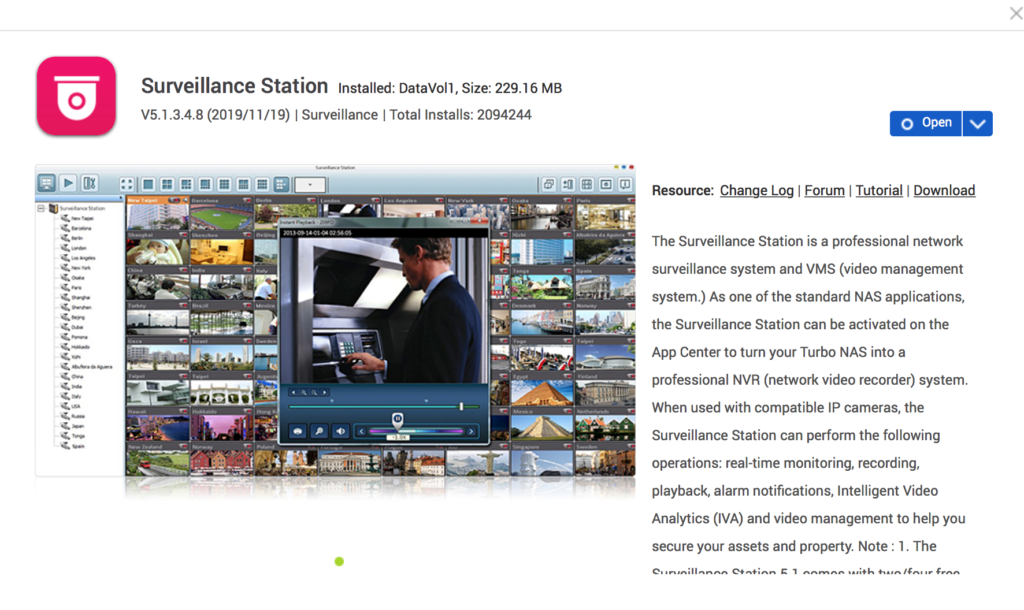This screenshot has height=610, width=1024.
Task: Click the playback icon in the screenshot toolbar
Action: 68,183
